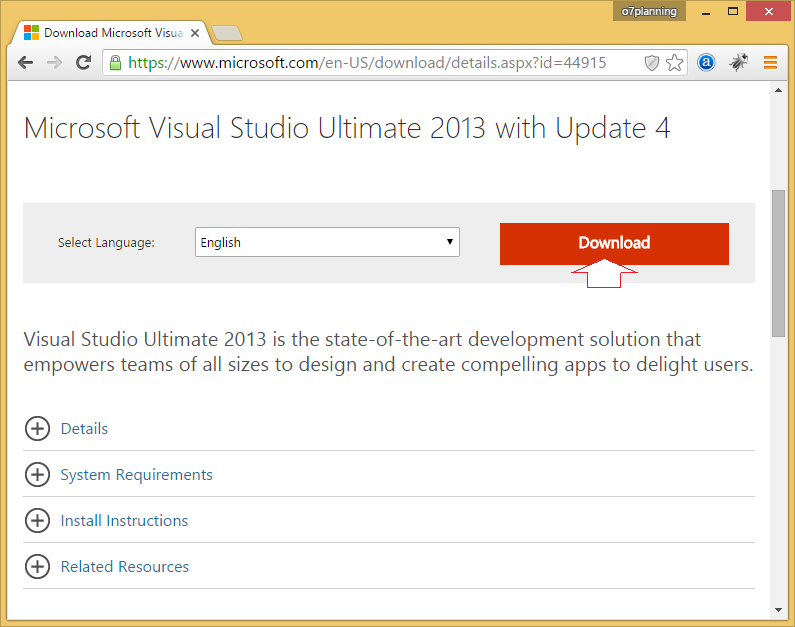Image resolution: width=795 pixels, height=627 pixels.
Task: Click the forward navigation arrow
Action: (54, 63)
